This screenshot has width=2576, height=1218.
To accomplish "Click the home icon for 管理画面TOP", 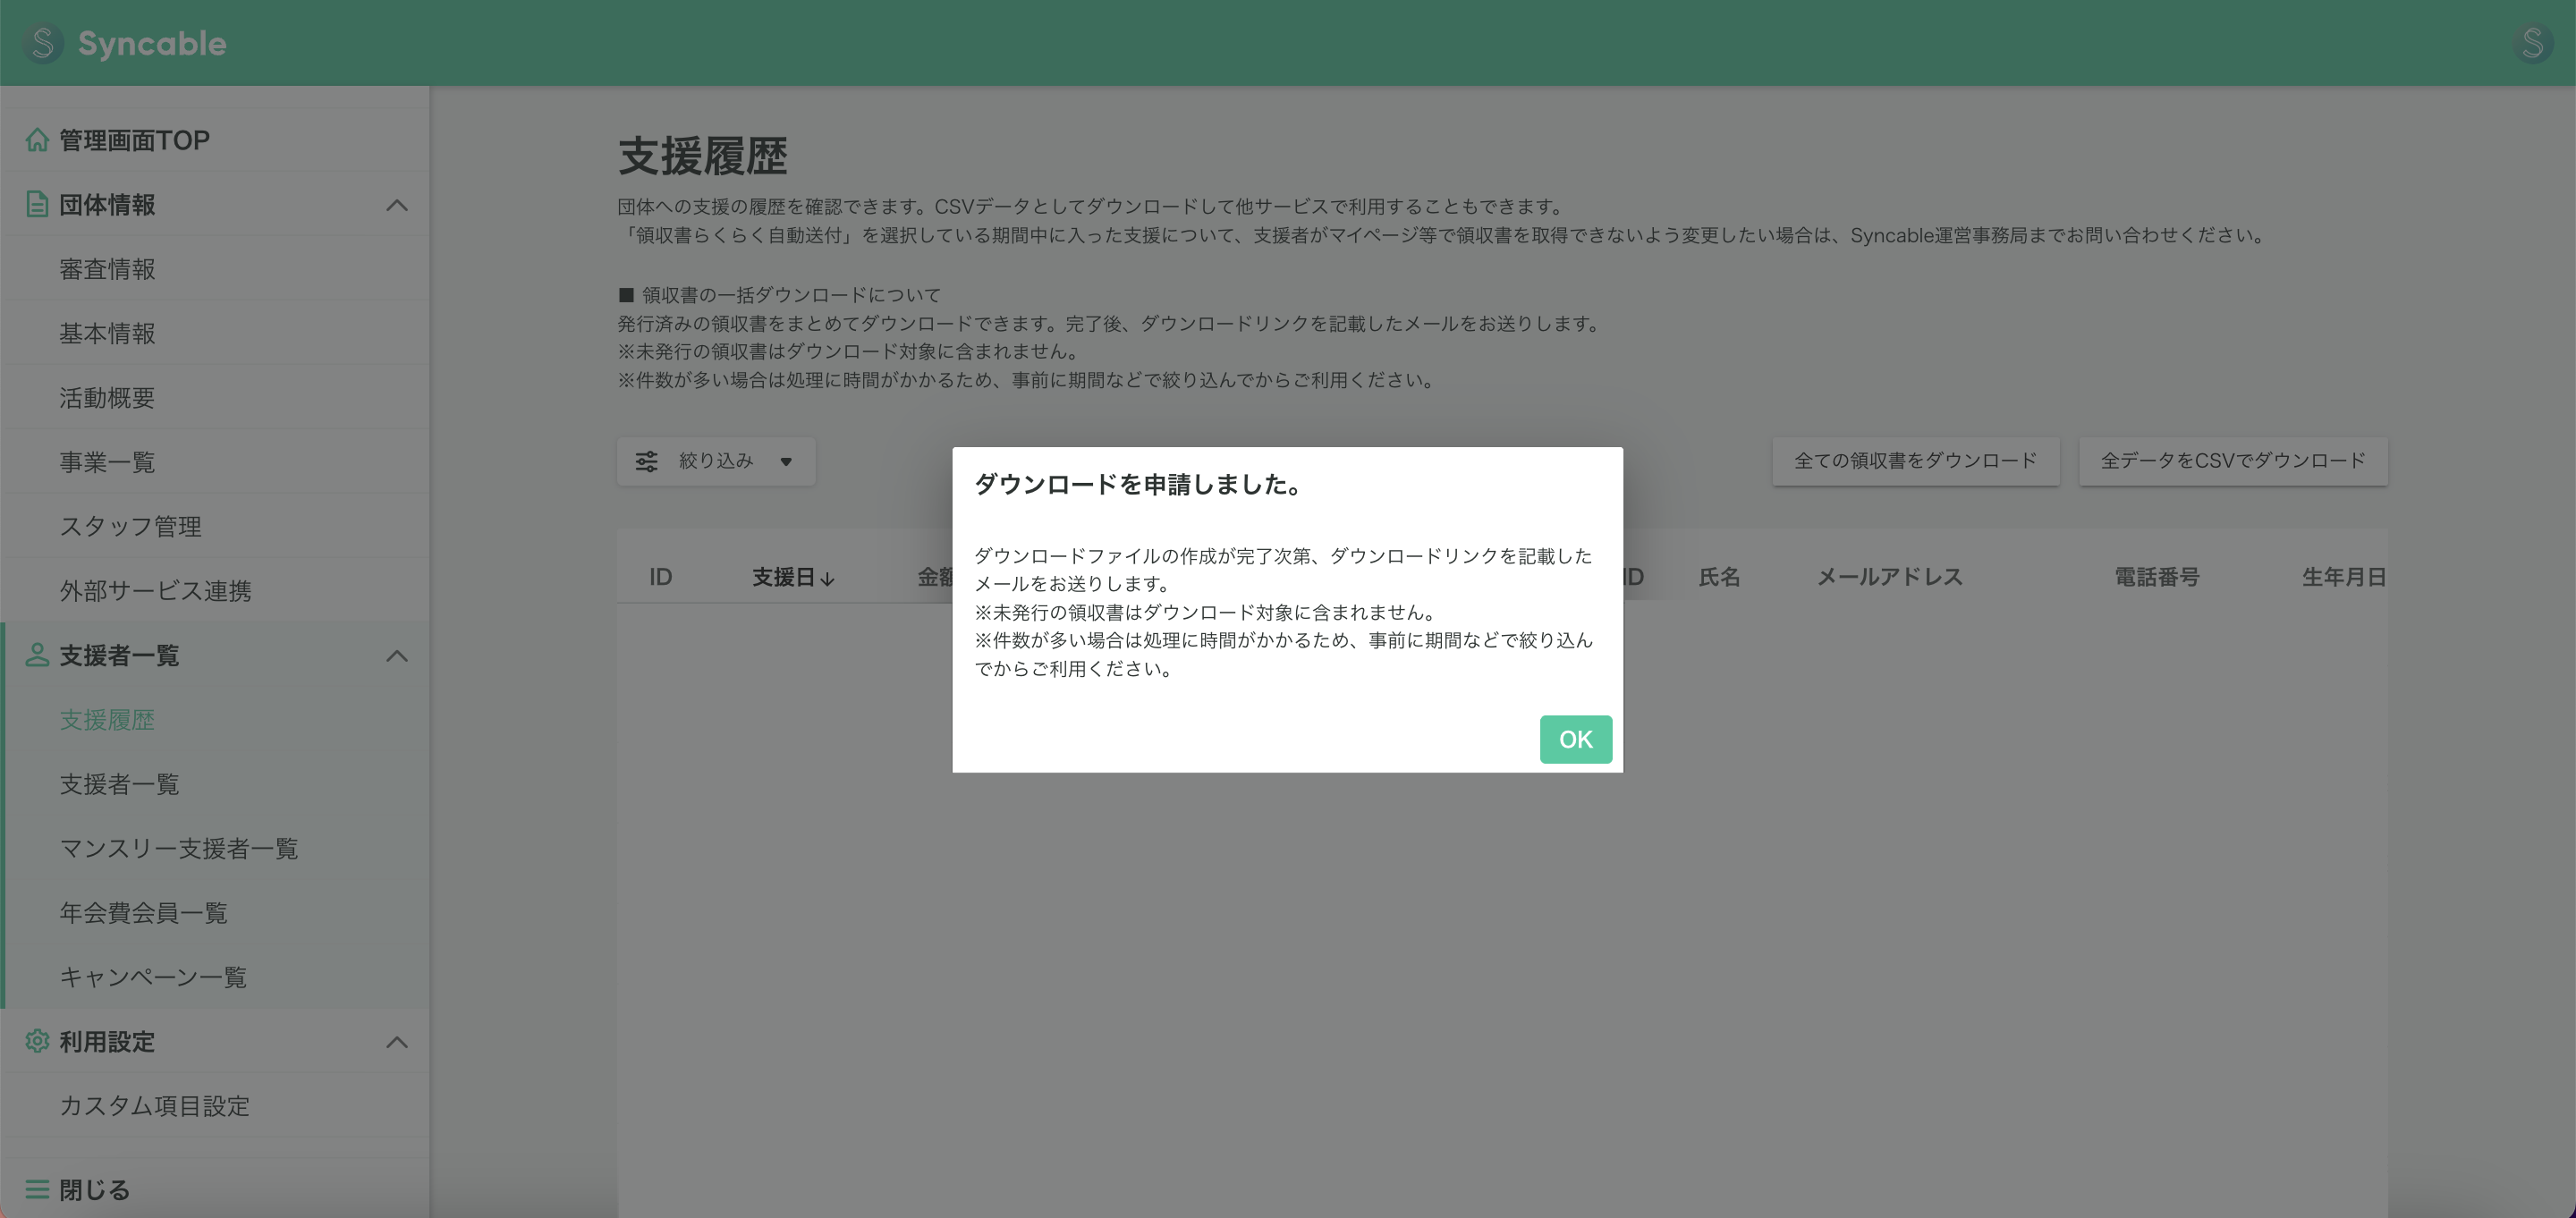I will (37, 139).
